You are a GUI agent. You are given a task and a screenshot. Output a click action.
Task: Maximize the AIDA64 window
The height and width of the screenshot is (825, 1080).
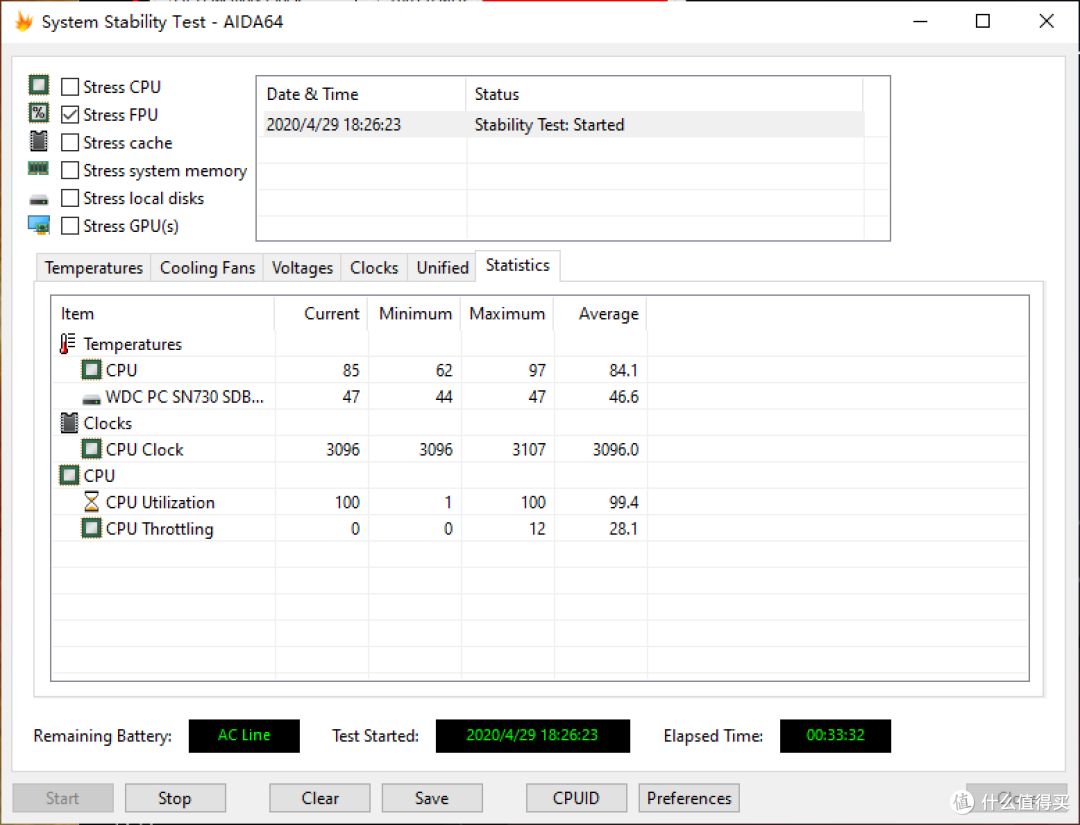point(983,21)
